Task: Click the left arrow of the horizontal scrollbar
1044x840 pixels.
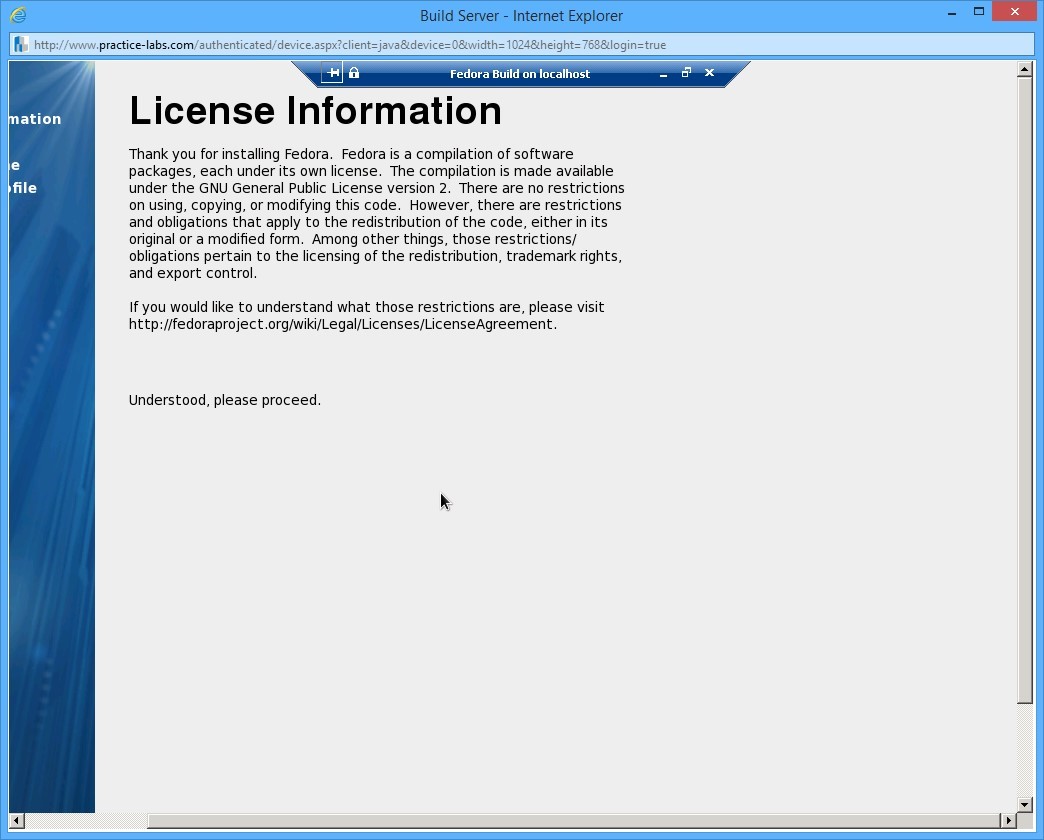Action: point(14,820)
